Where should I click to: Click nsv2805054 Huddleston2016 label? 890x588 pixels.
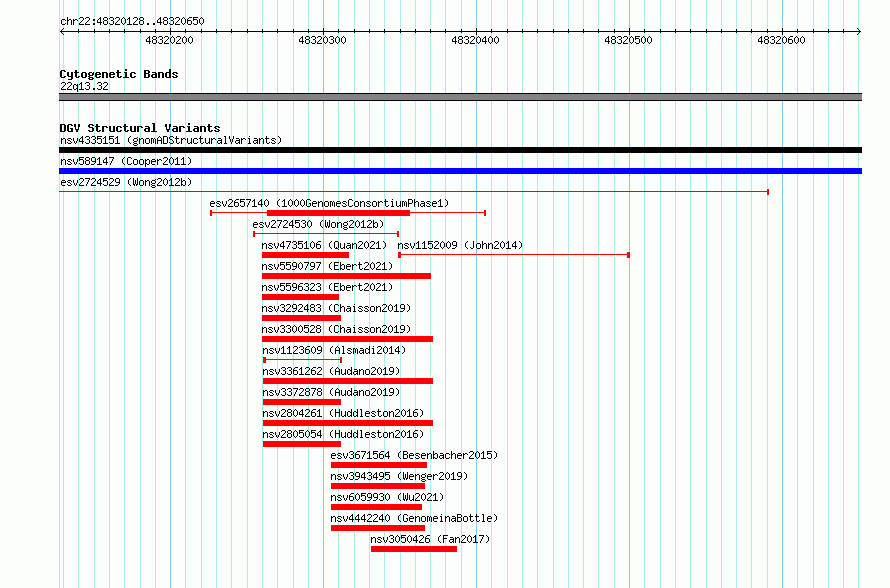click(343, 434)
